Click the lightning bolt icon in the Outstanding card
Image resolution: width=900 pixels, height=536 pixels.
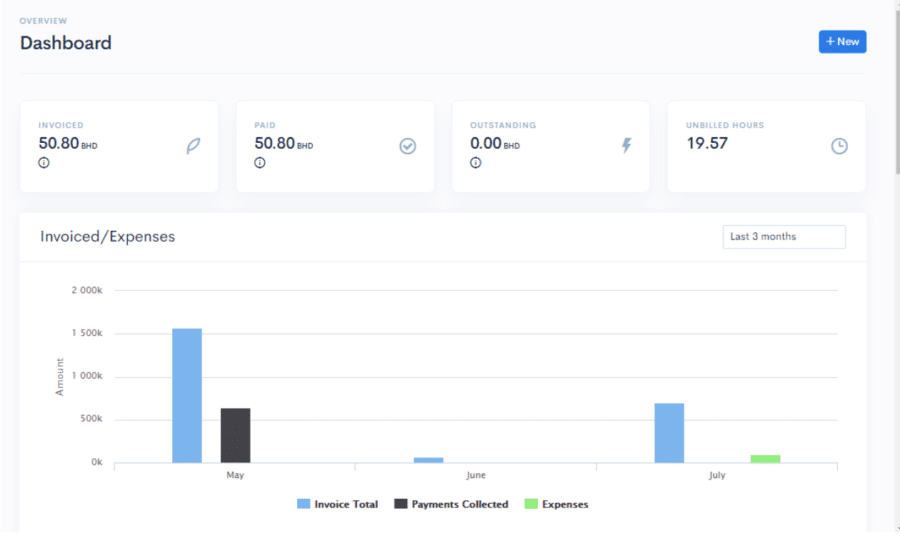coord(627,146)
